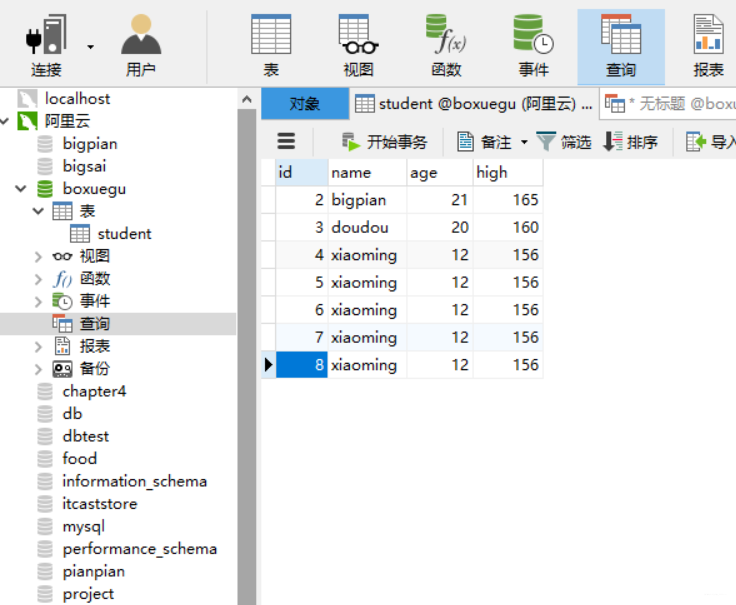Select the information_schema database
Screen dimensions: 736x605
click(x=134, y=481)
